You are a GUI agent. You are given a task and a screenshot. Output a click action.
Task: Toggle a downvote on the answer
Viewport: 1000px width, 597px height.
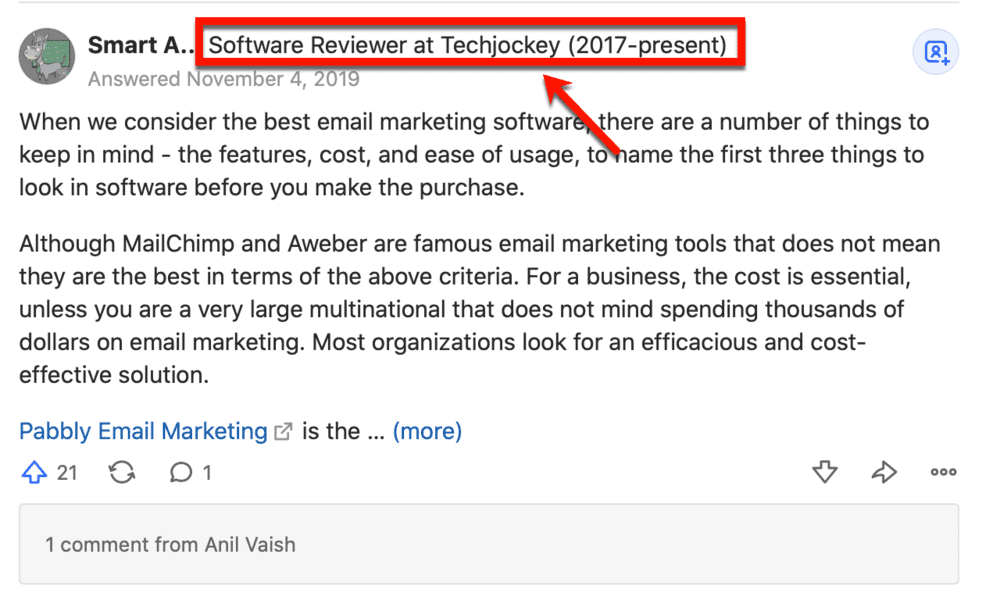(825, 472)
